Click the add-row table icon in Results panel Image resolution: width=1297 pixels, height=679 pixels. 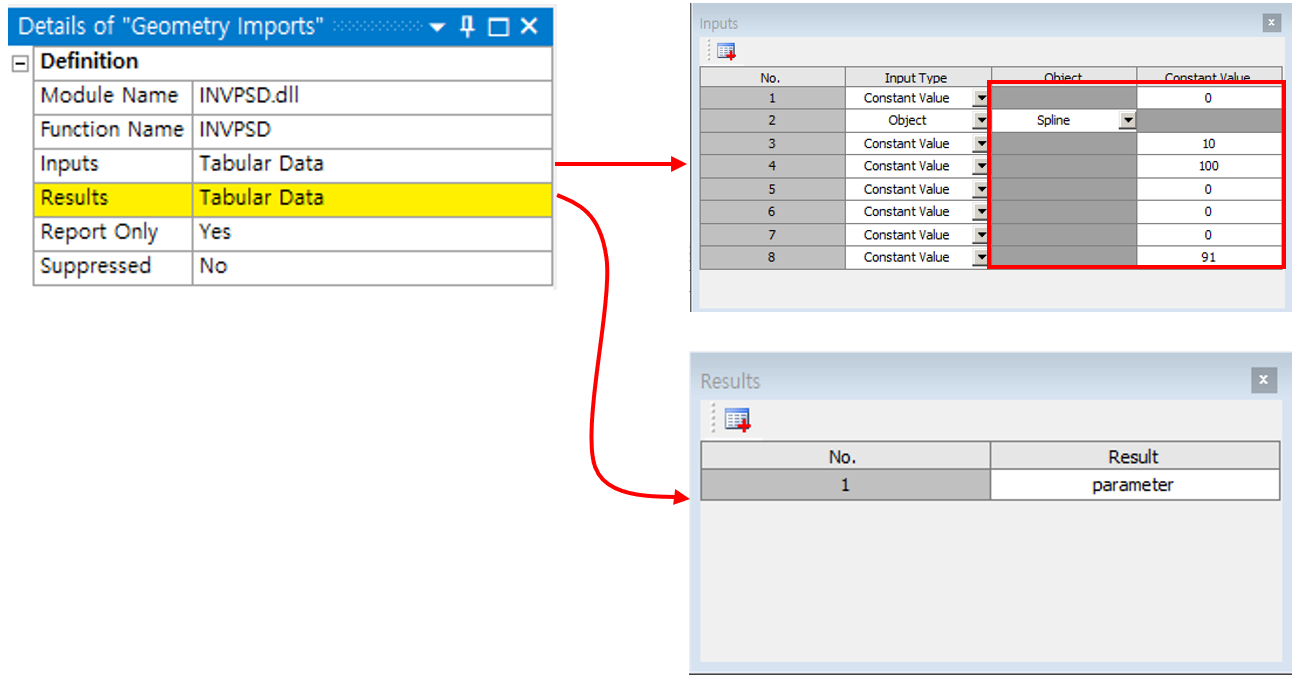738,420
